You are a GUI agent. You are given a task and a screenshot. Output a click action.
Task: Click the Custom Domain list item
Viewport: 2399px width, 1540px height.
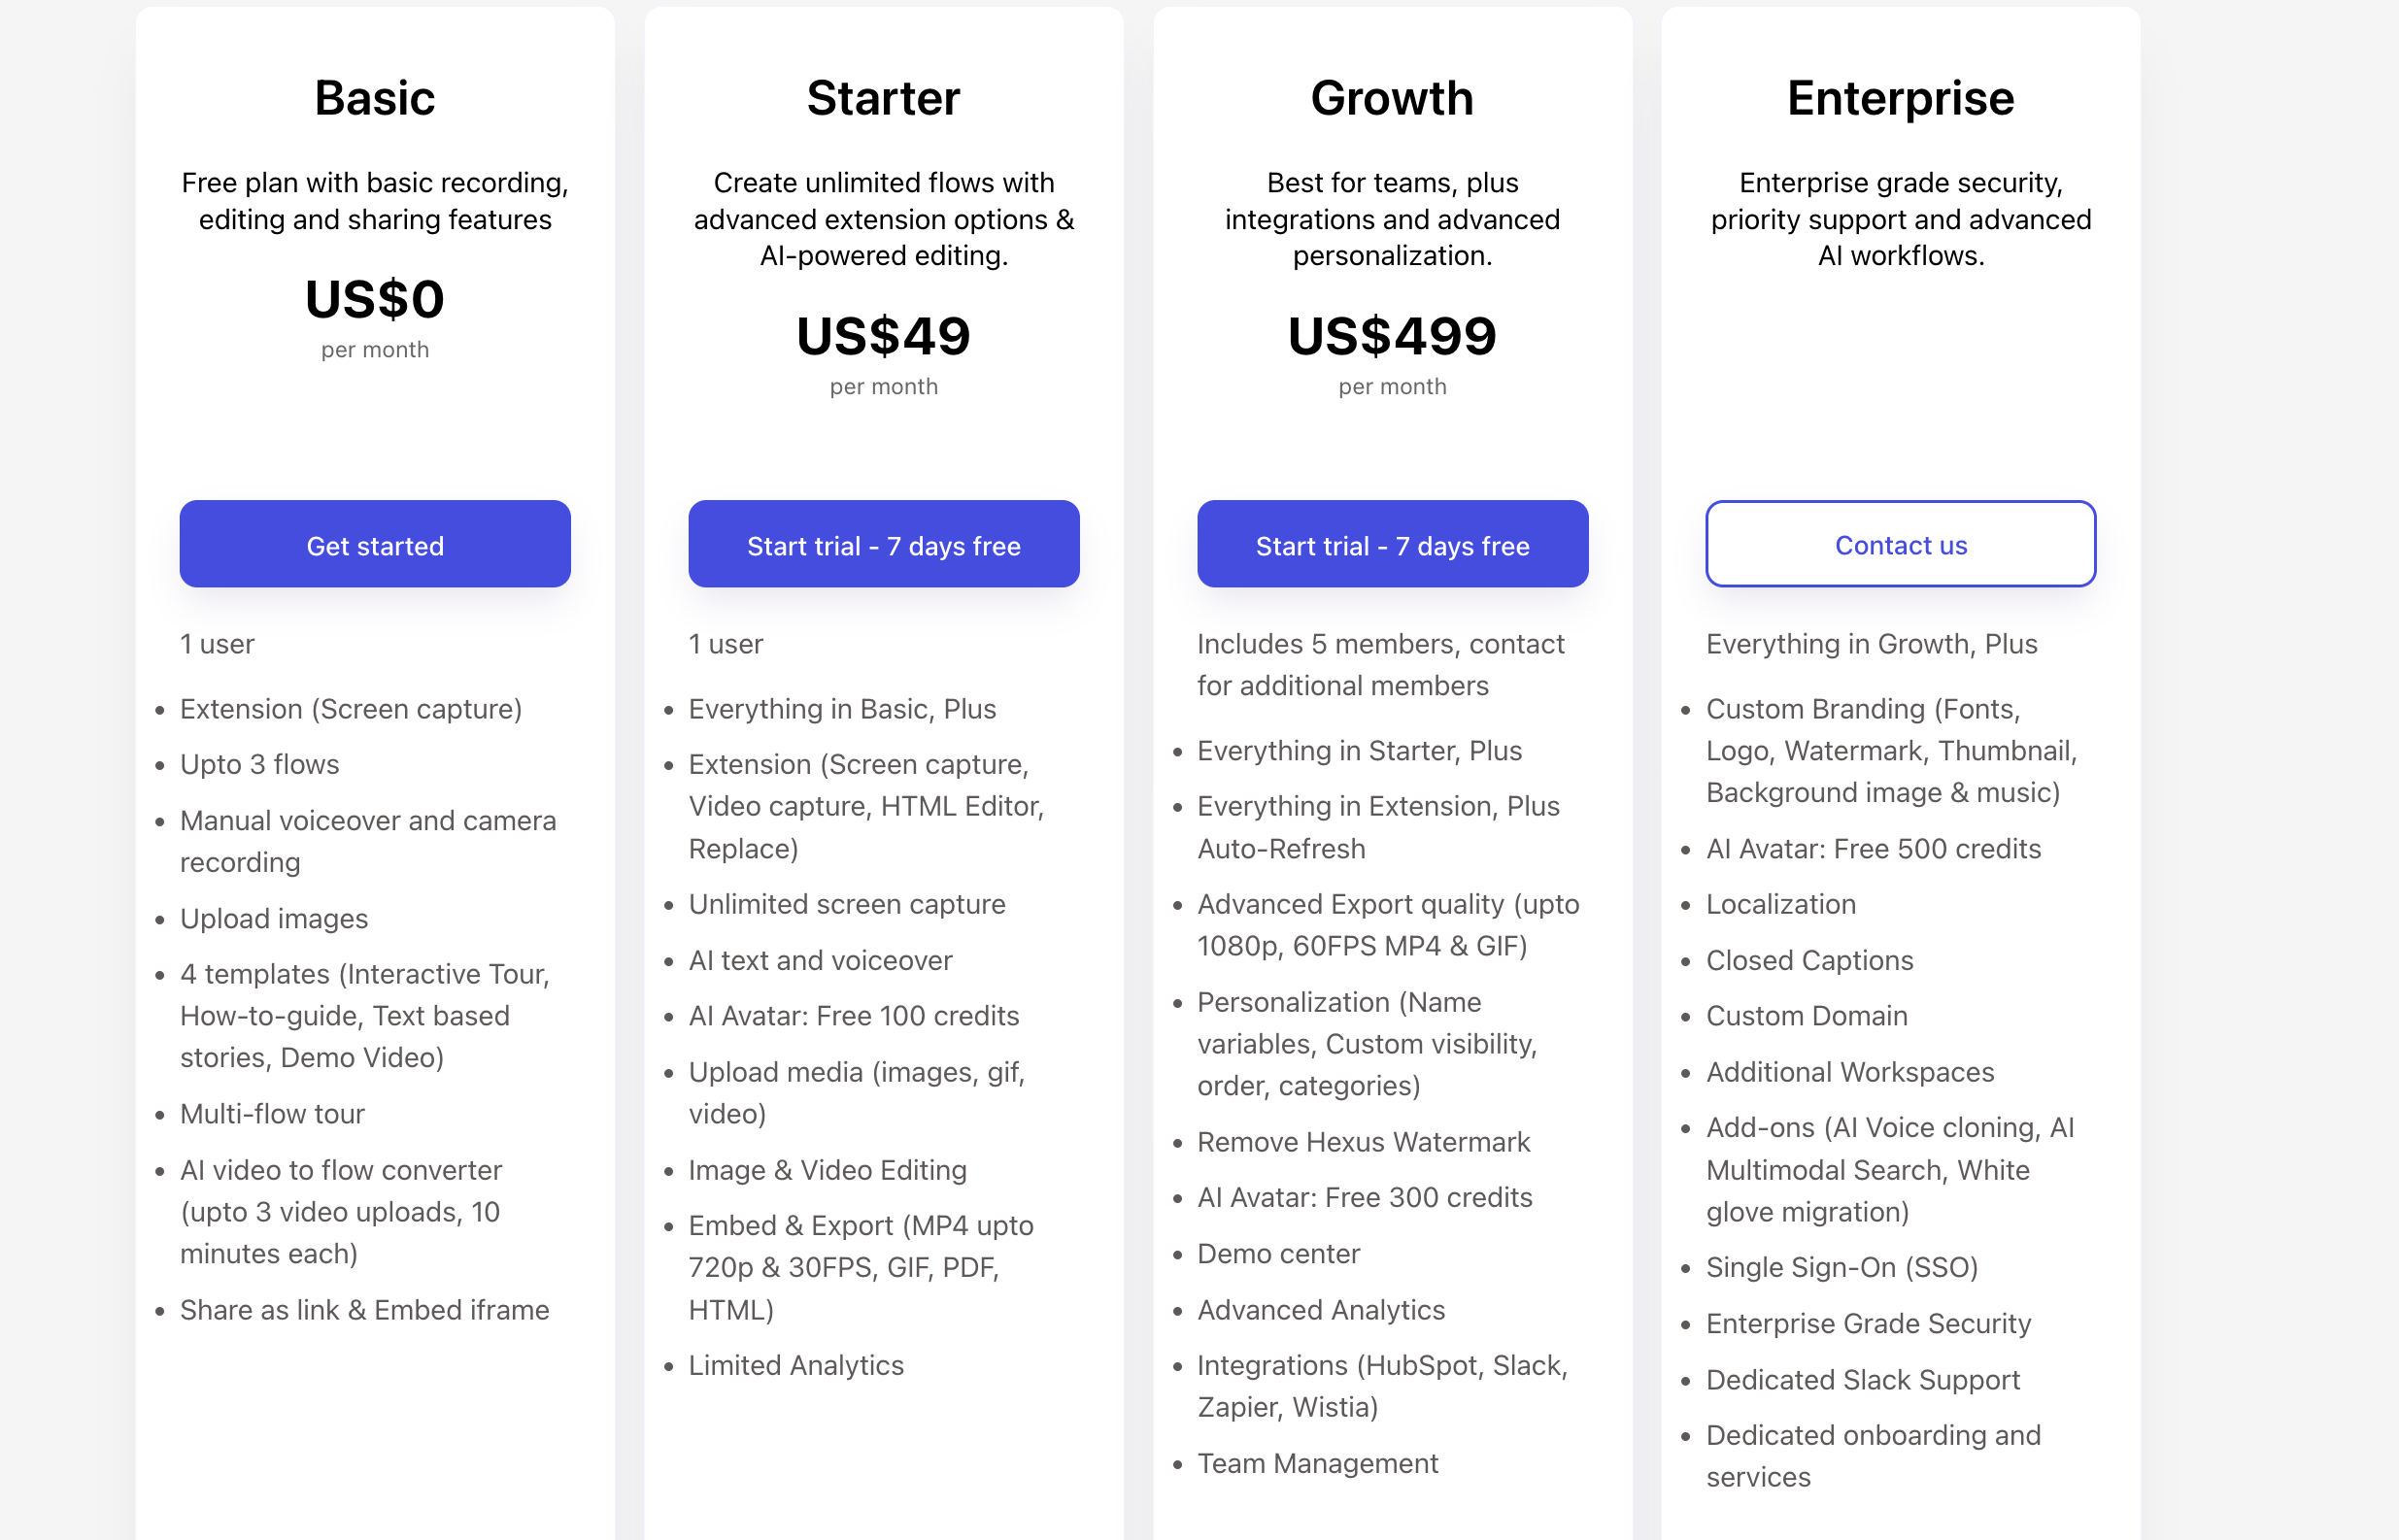click(1806, 1016)
